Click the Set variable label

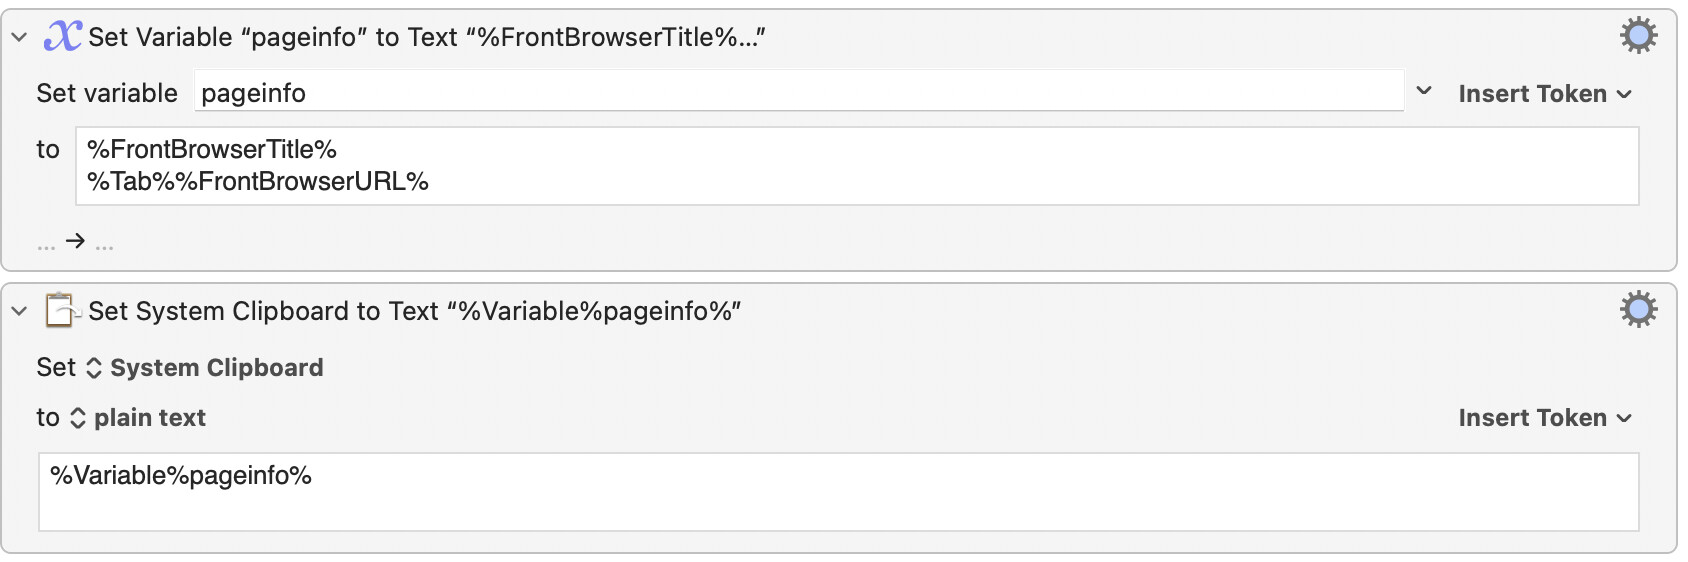coord(107,93)
